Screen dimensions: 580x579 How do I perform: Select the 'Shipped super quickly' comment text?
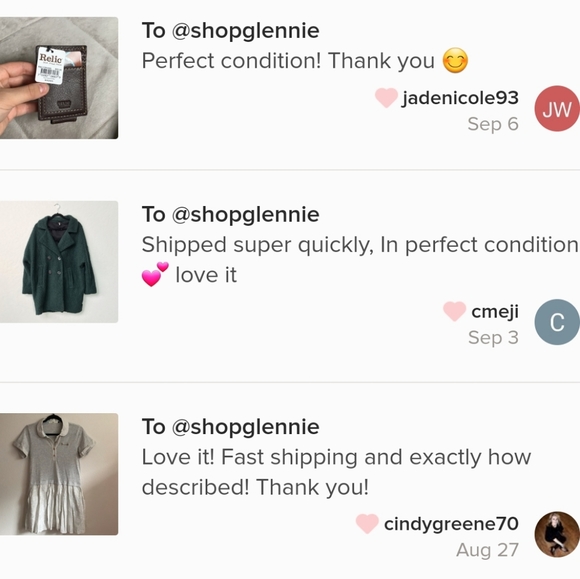click(x=360, y=260)
